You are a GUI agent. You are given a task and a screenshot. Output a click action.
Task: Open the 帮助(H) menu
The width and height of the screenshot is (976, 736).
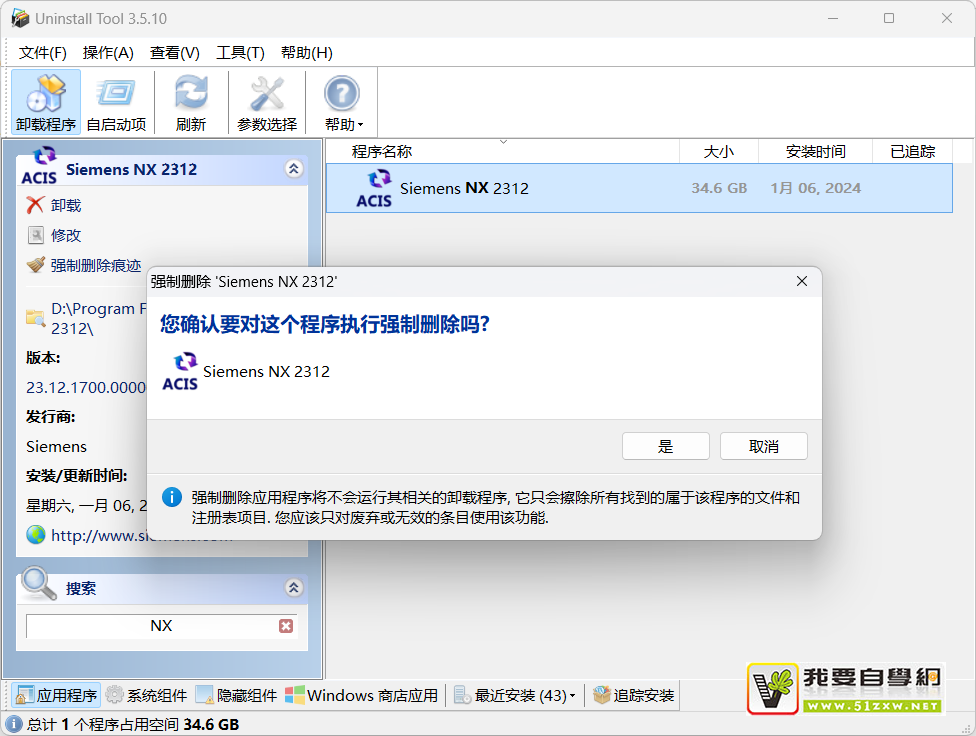pyautogui.click(x=307, y=53)
